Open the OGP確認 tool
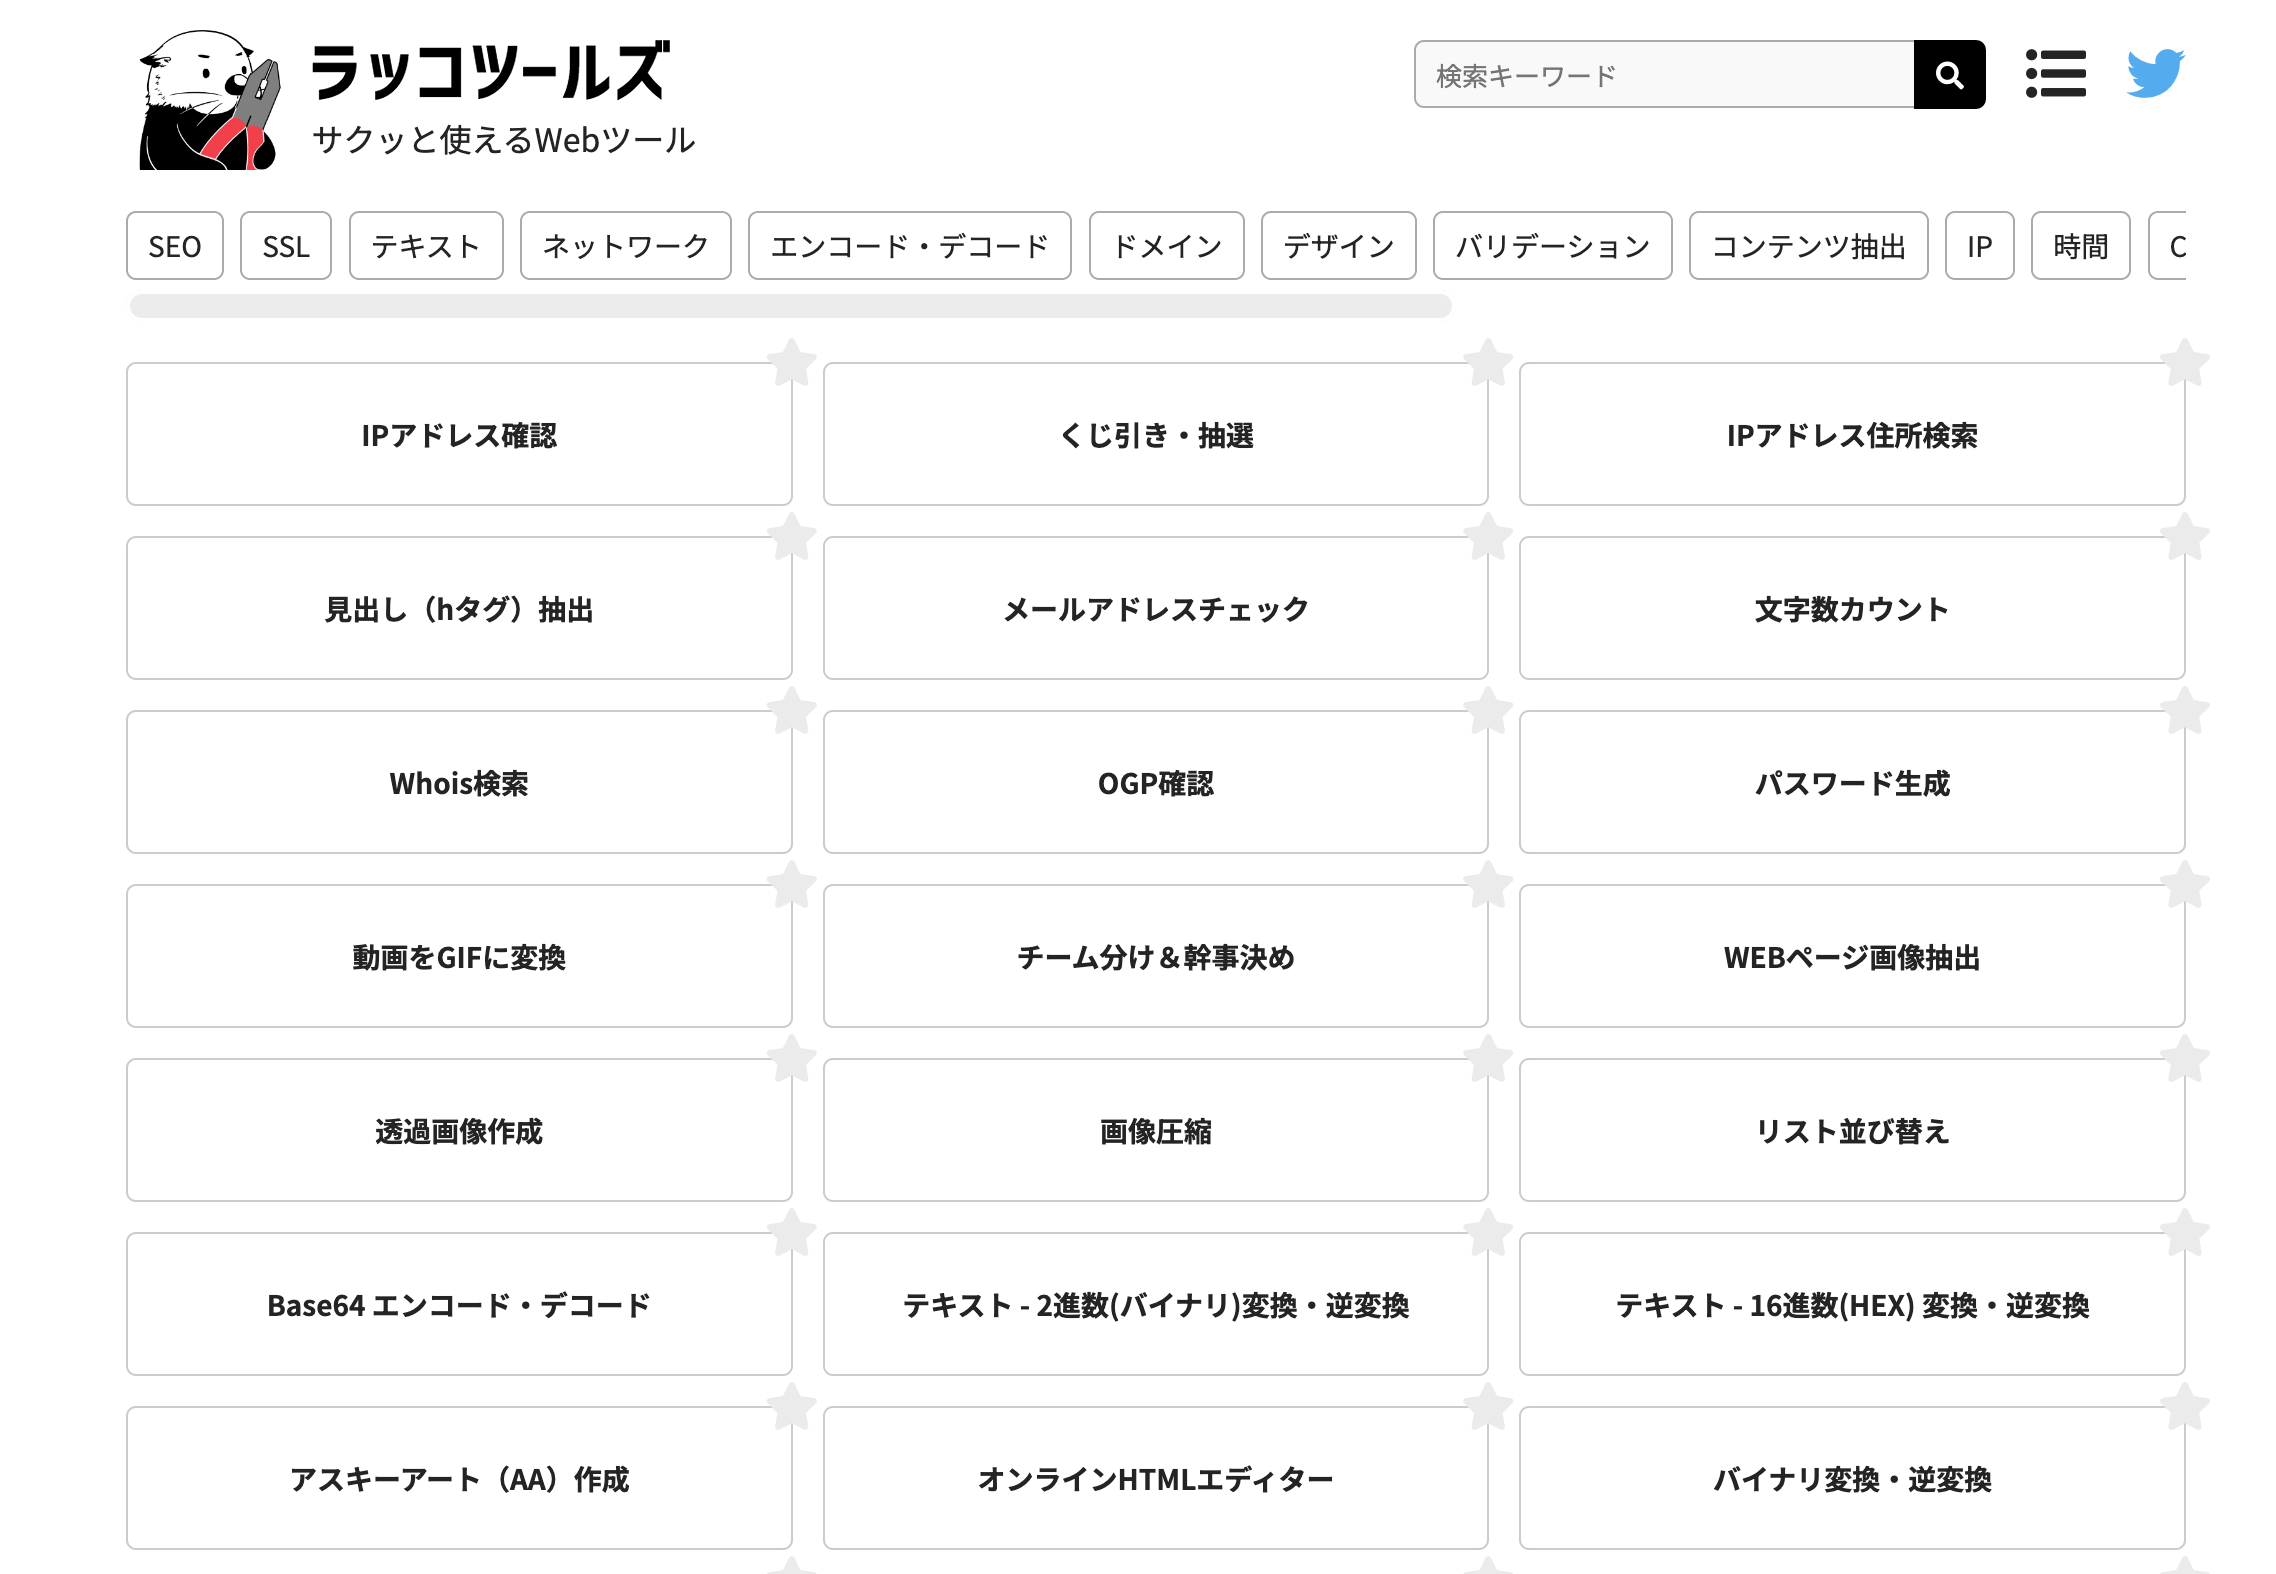The height and width of the screenshot is (1574, 2276). click(x=1156, y=783)
